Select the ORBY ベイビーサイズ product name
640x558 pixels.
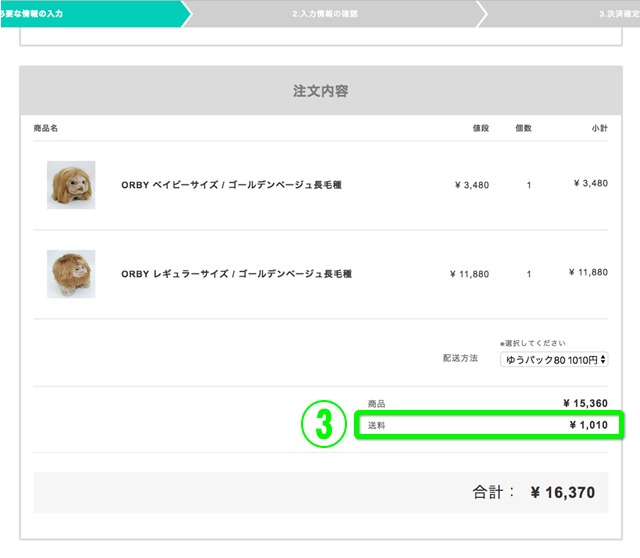click(x=231, y=185)
